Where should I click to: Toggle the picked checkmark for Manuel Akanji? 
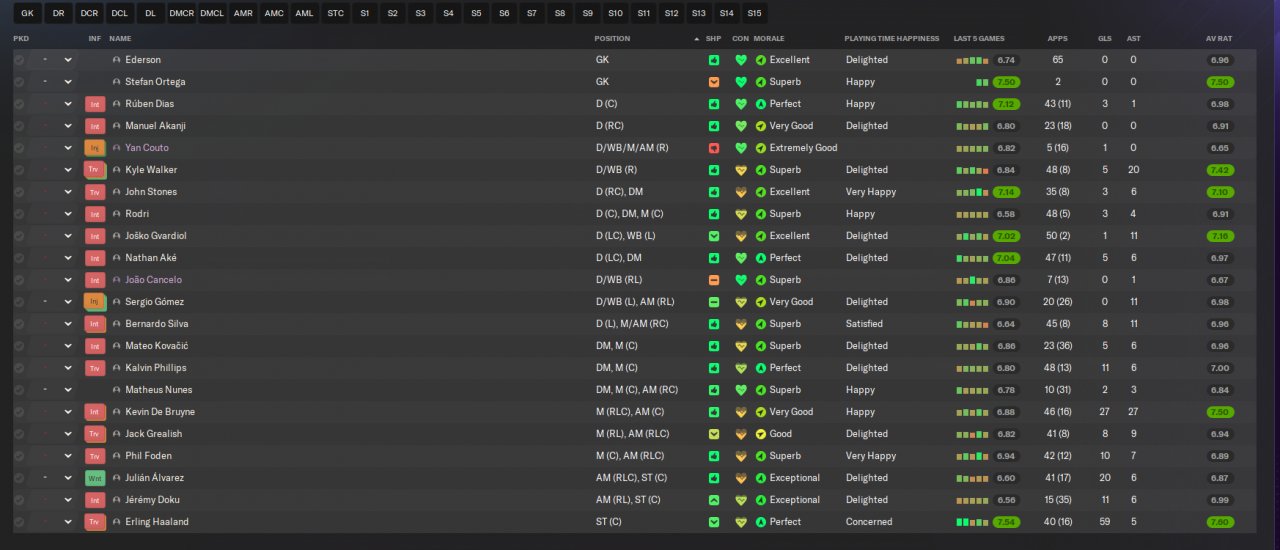[19, 126]
